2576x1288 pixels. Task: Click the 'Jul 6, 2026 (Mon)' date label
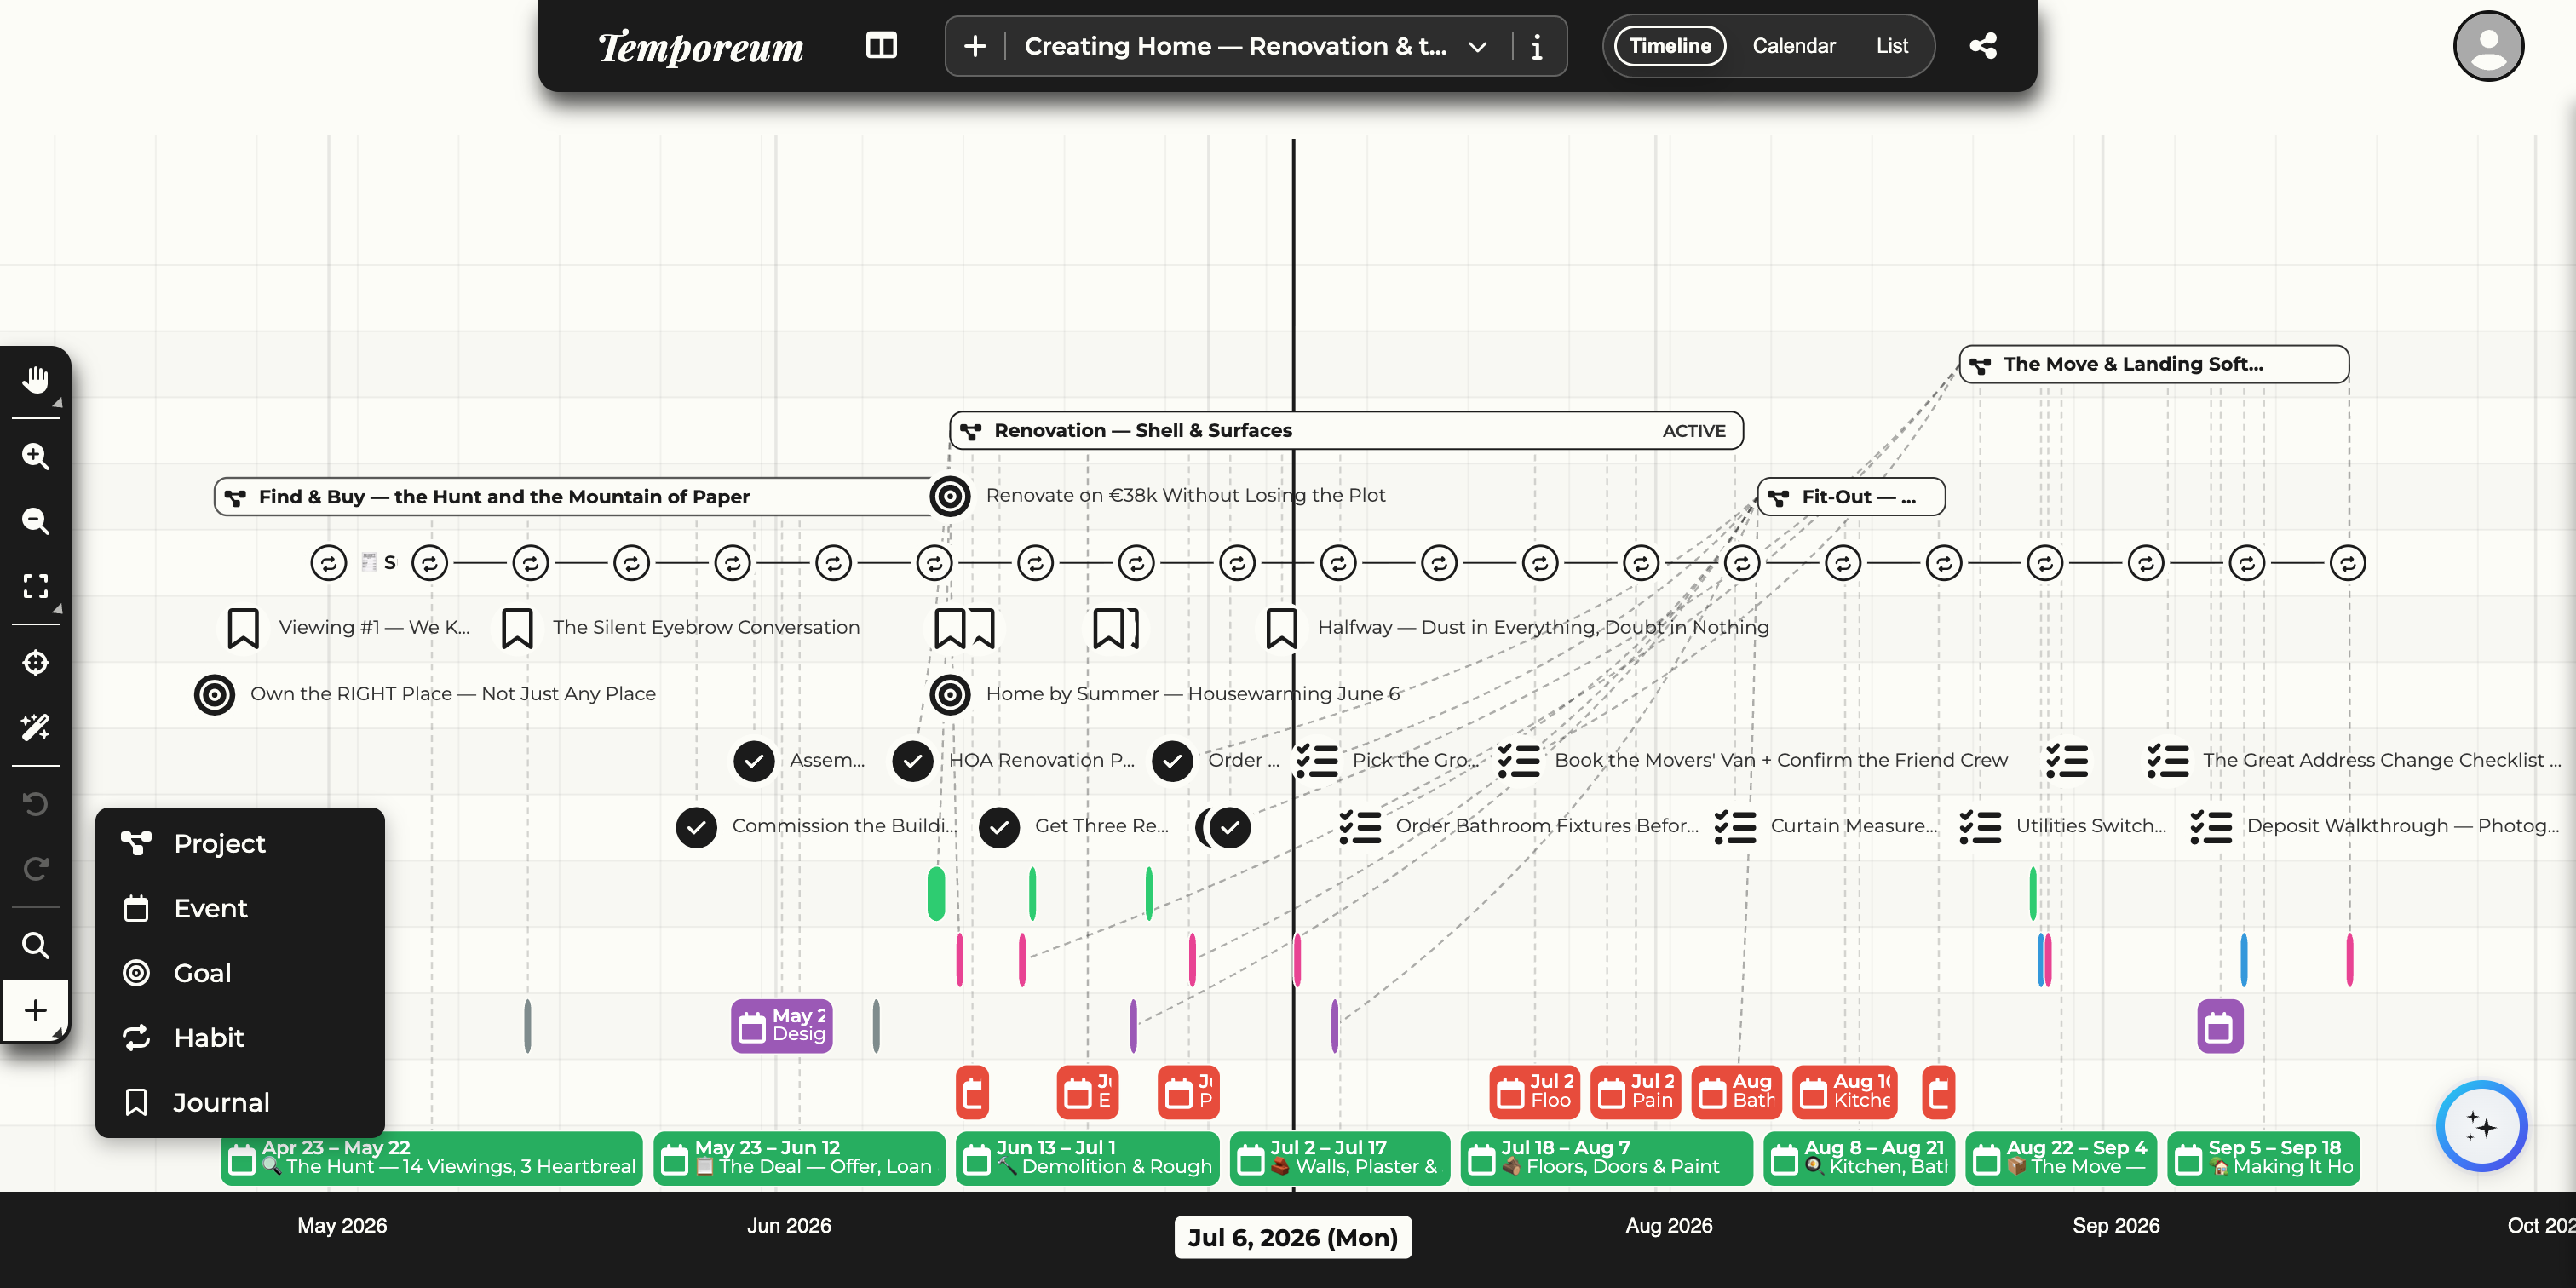(x=1293, y=1238)
